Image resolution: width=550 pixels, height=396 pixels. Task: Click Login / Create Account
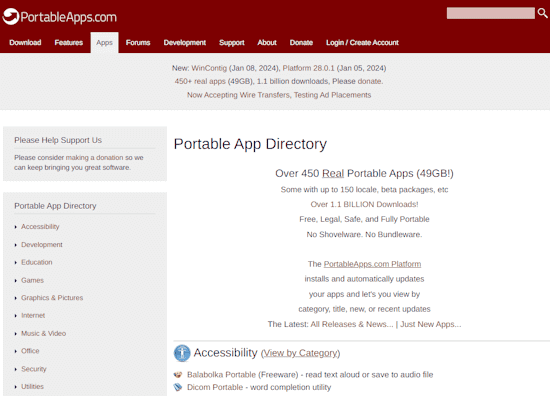[362, 42]
